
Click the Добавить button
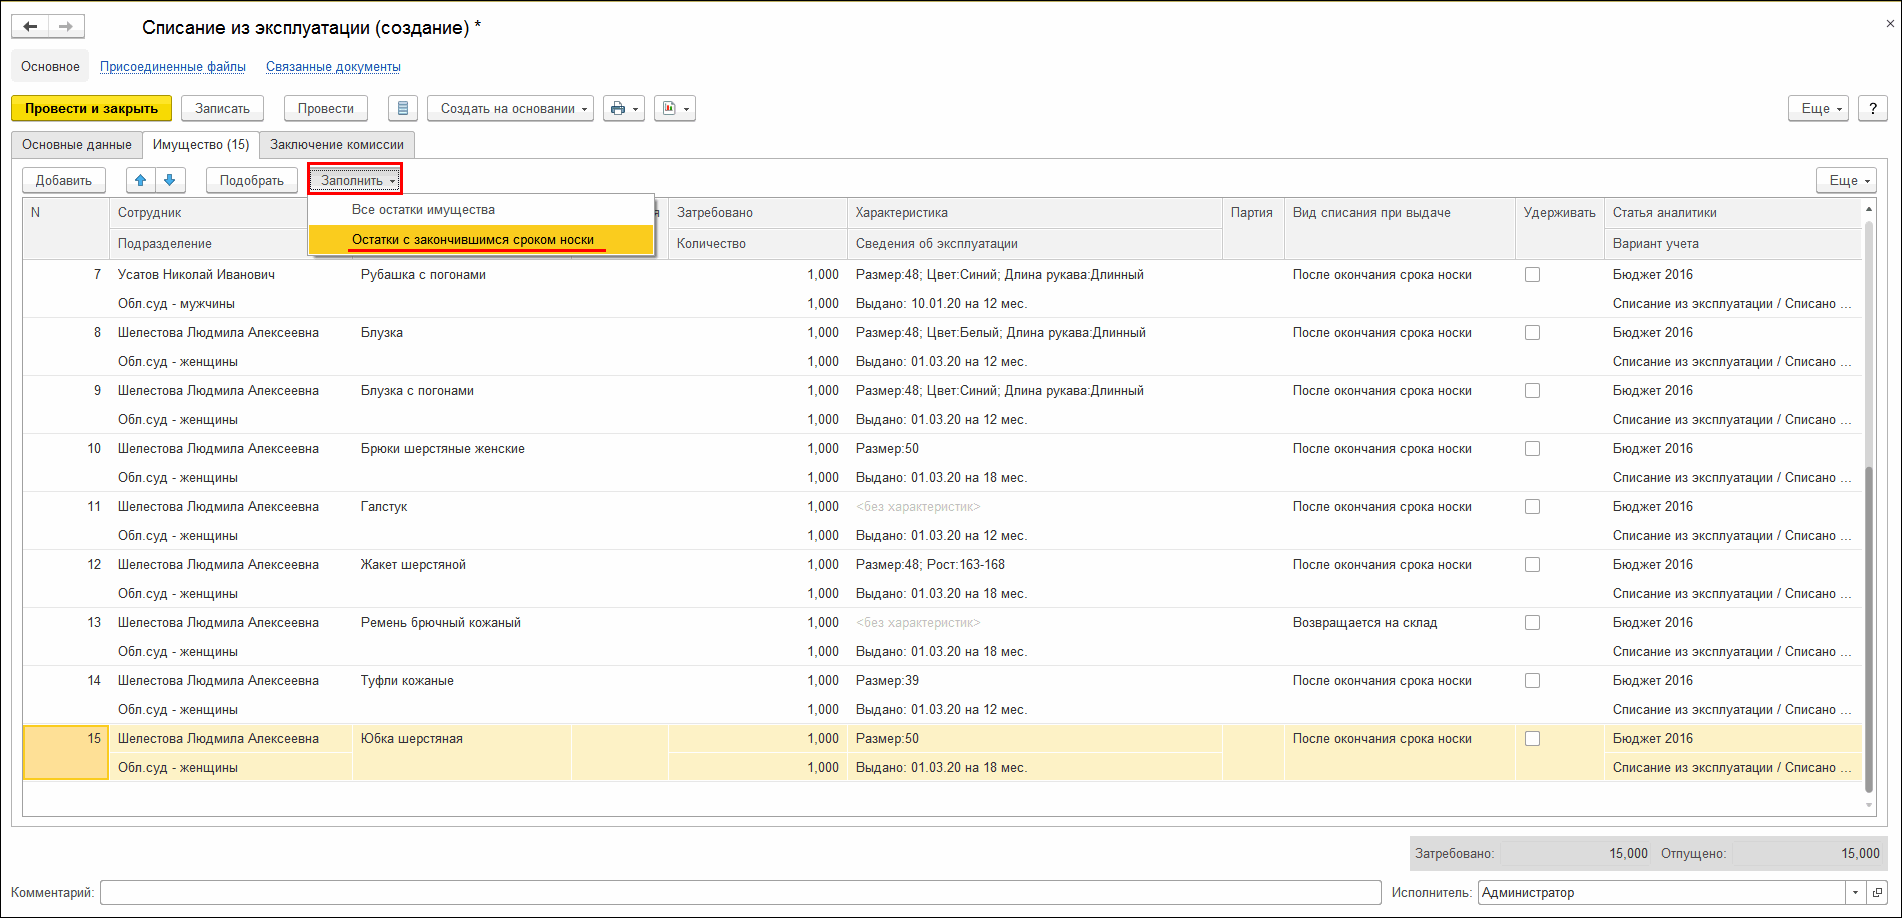coord(64,180)
